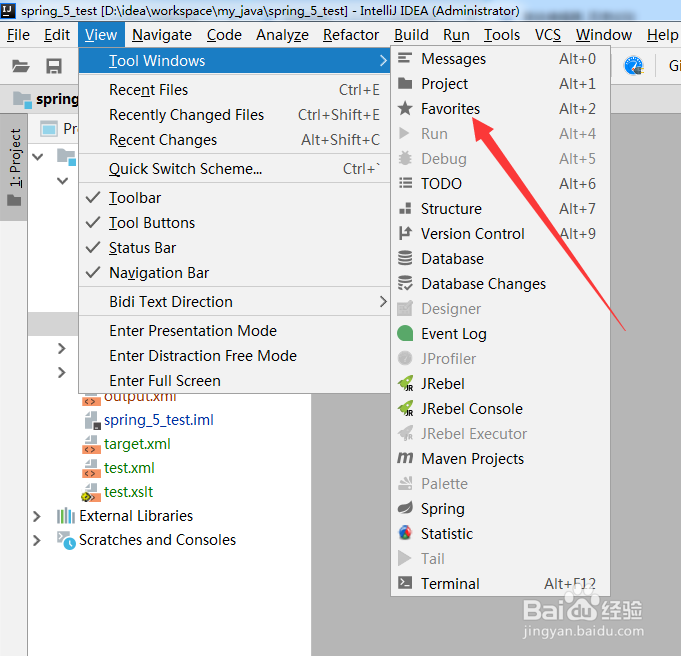The width and height of the screenshot is (681, 656).
Task: Open the Edit menu
Action: tap(57, 35)
